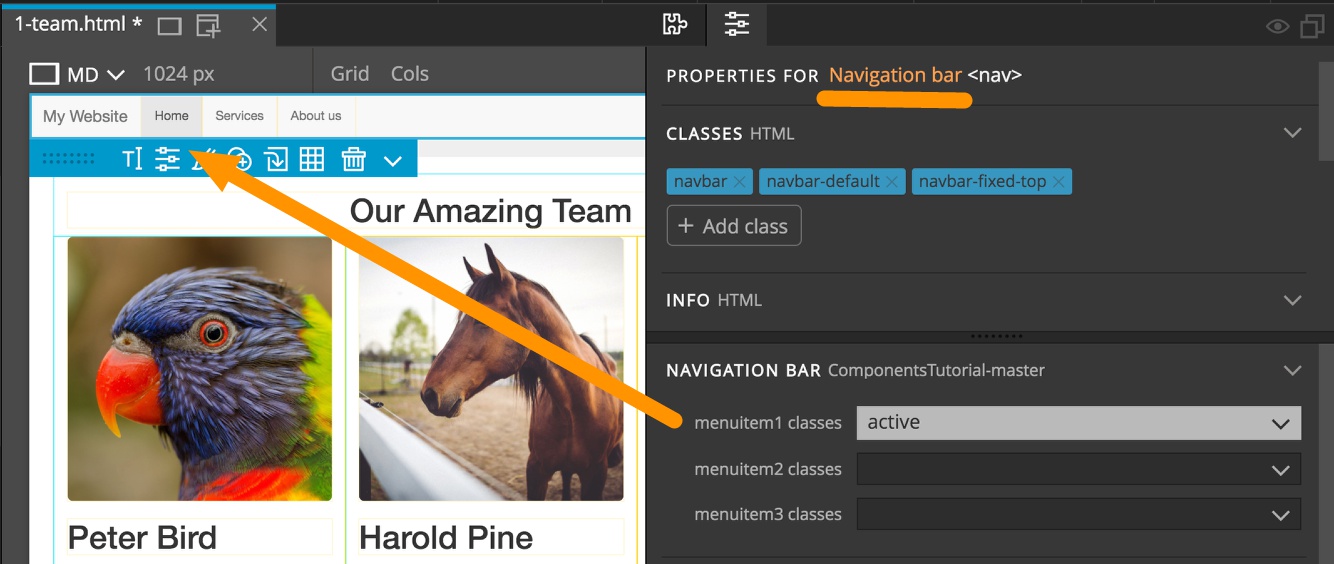The width and height of the screenshot is (1334, 564).
Task: Click the single-view icon next to 1-team.html
Action: (x=170, y=26)
